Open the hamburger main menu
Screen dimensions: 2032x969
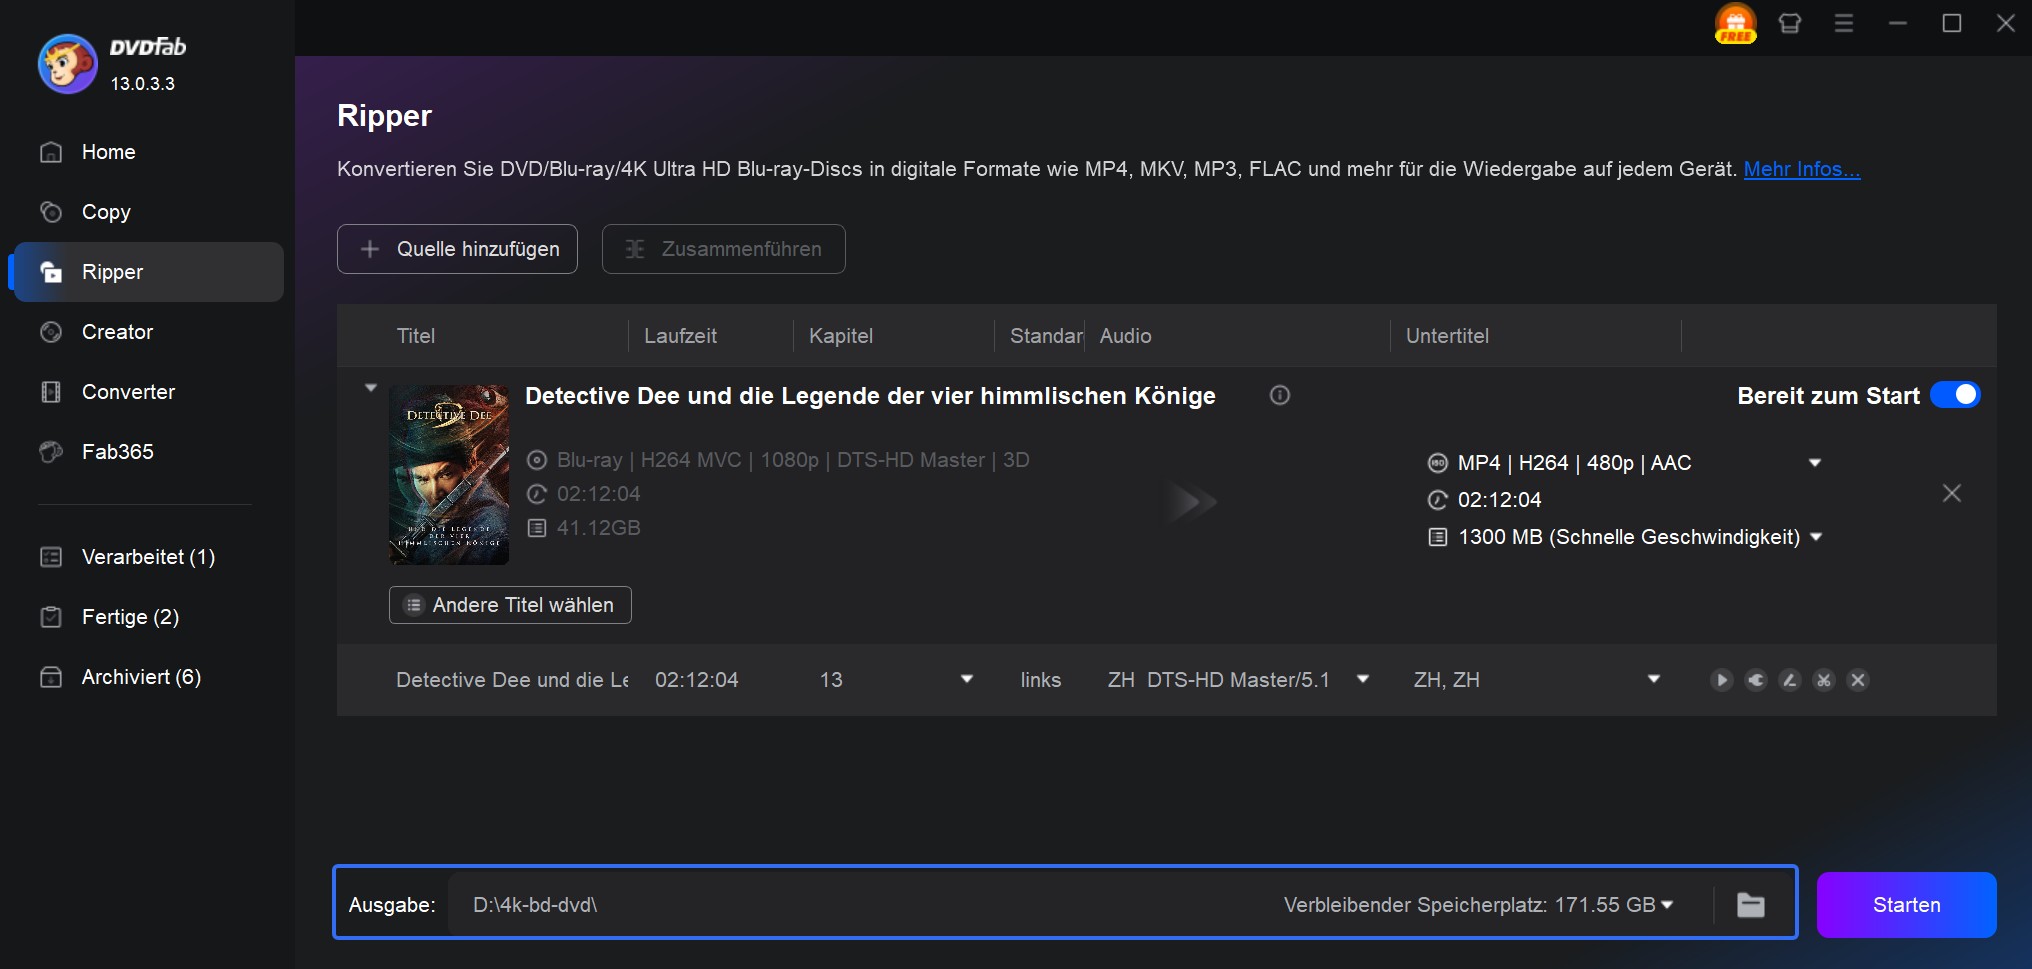(1844, 23)
